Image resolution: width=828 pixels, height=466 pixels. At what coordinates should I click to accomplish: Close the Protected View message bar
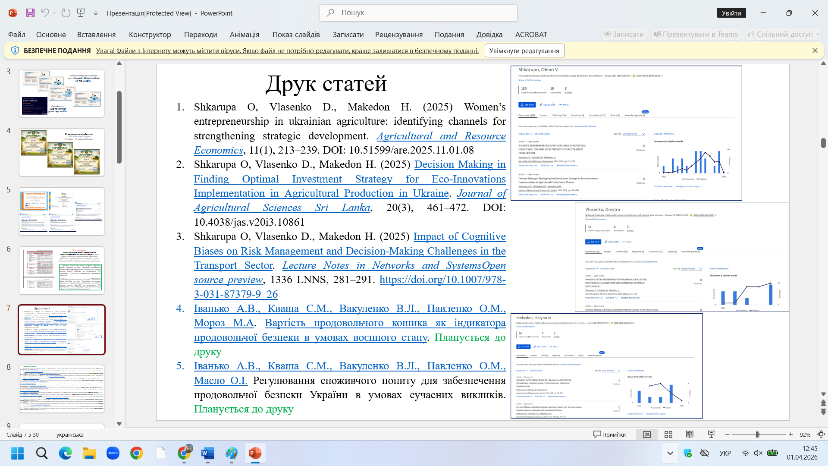(x=815, y=50)
